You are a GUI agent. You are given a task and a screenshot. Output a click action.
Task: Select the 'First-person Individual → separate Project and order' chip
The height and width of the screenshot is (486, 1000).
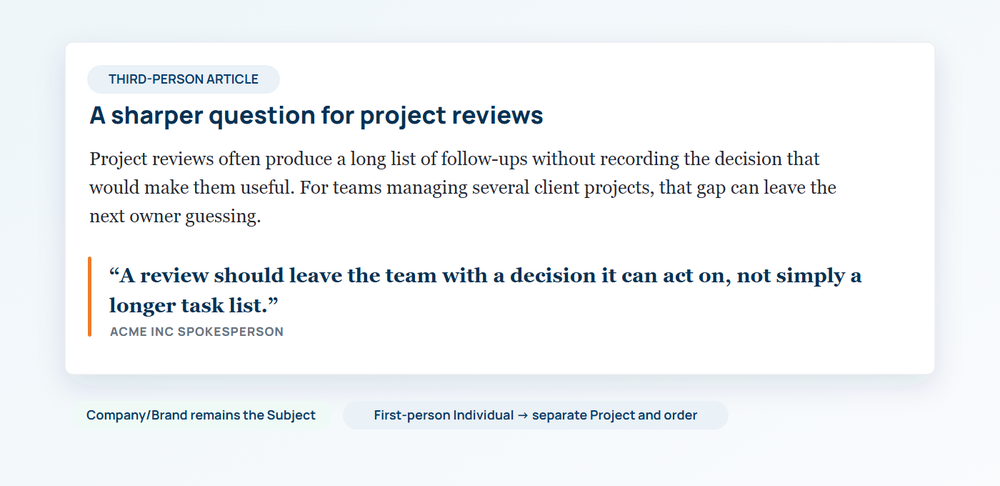coord(535,415)
